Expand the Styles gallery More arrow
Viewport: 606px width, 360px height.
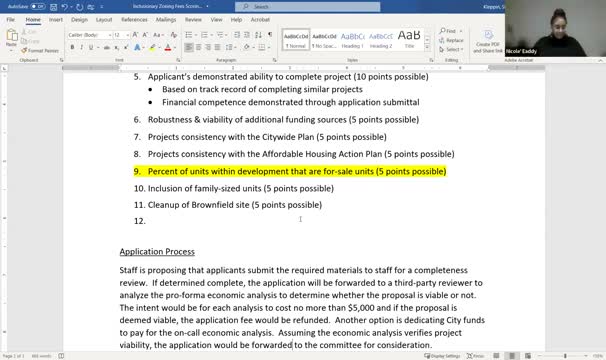[427, 48]
